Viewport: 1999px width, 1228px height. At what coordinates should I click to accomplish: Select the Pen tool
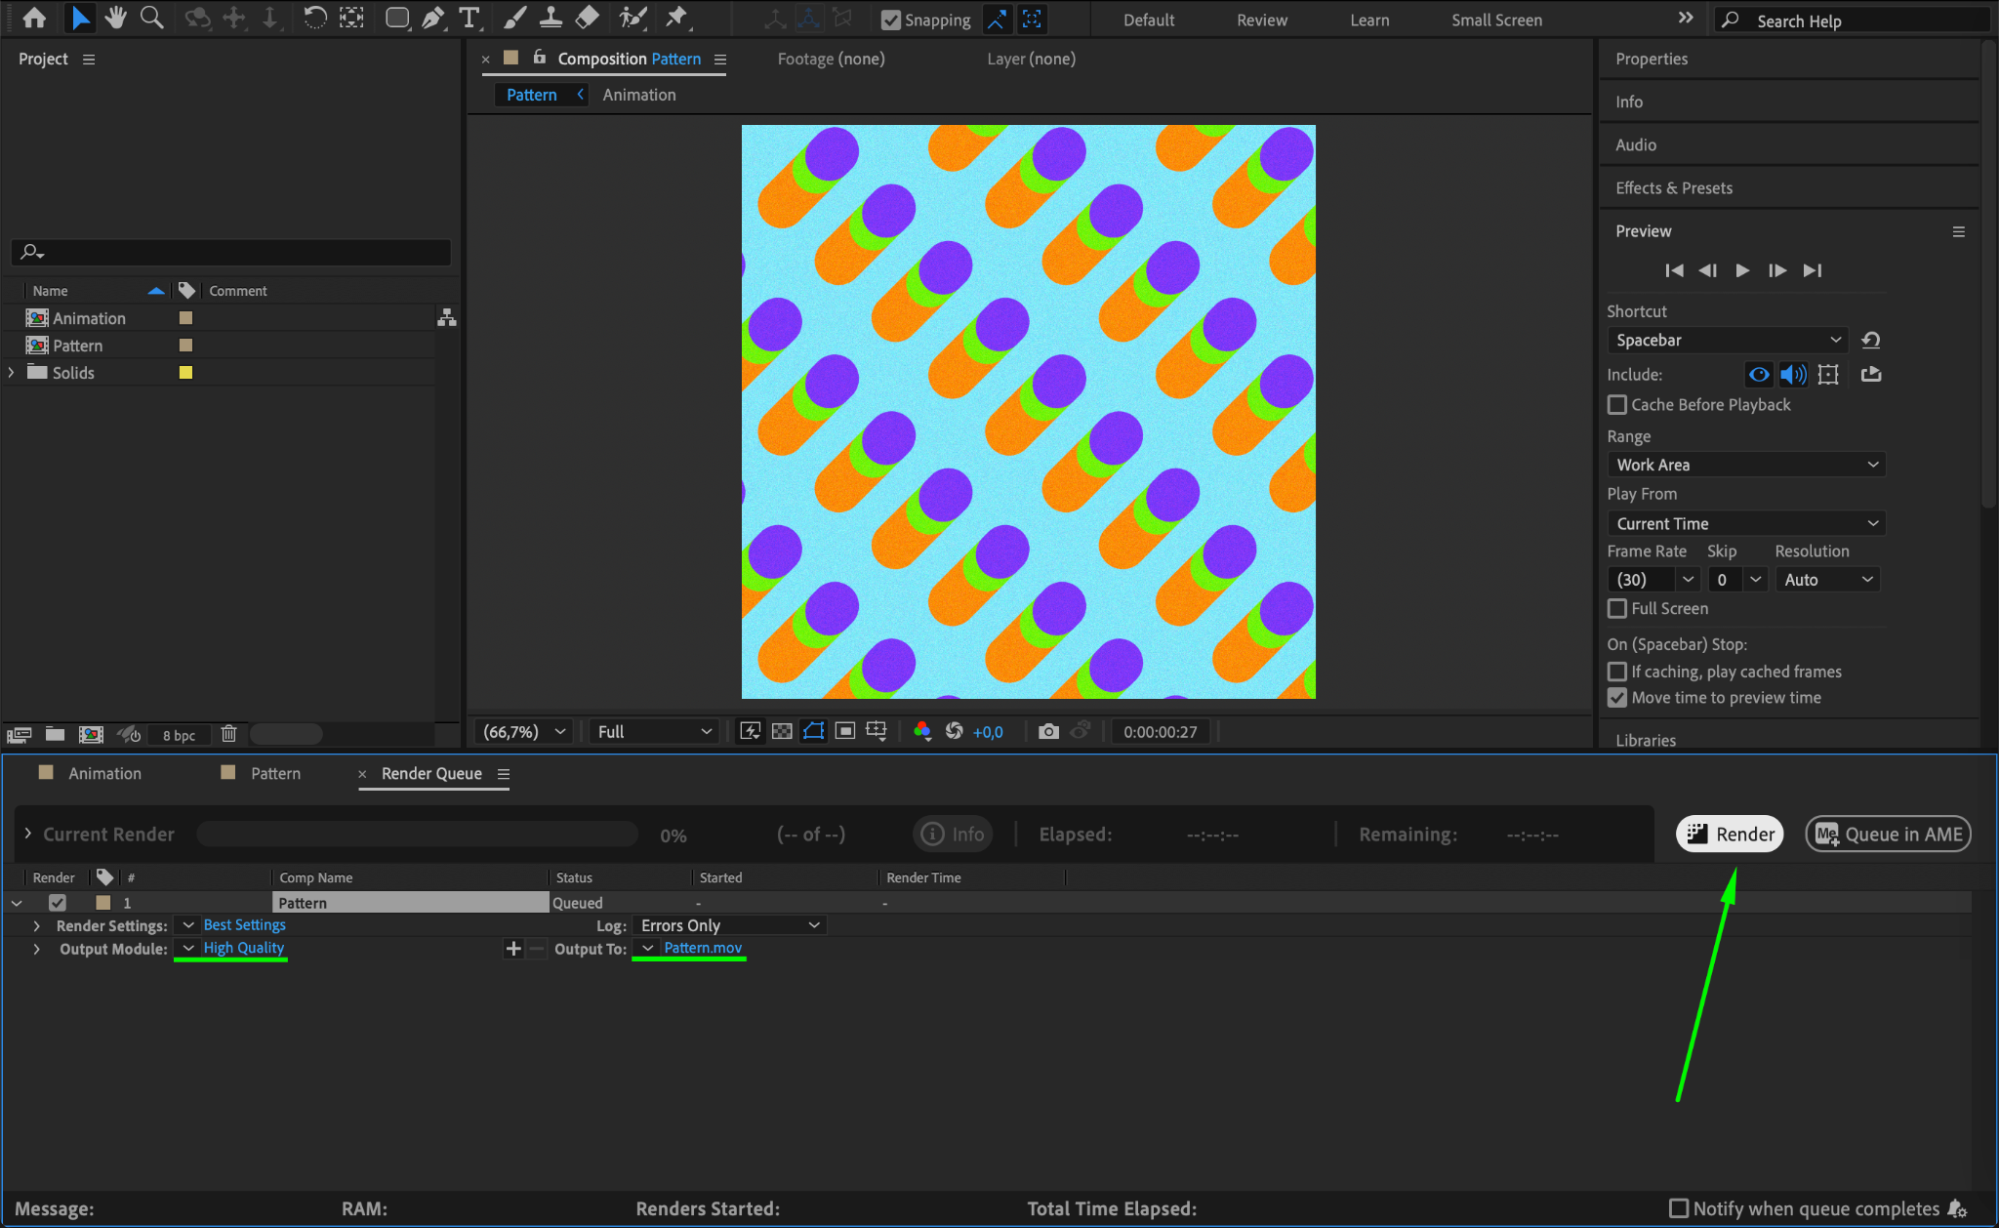pos(433,18)
